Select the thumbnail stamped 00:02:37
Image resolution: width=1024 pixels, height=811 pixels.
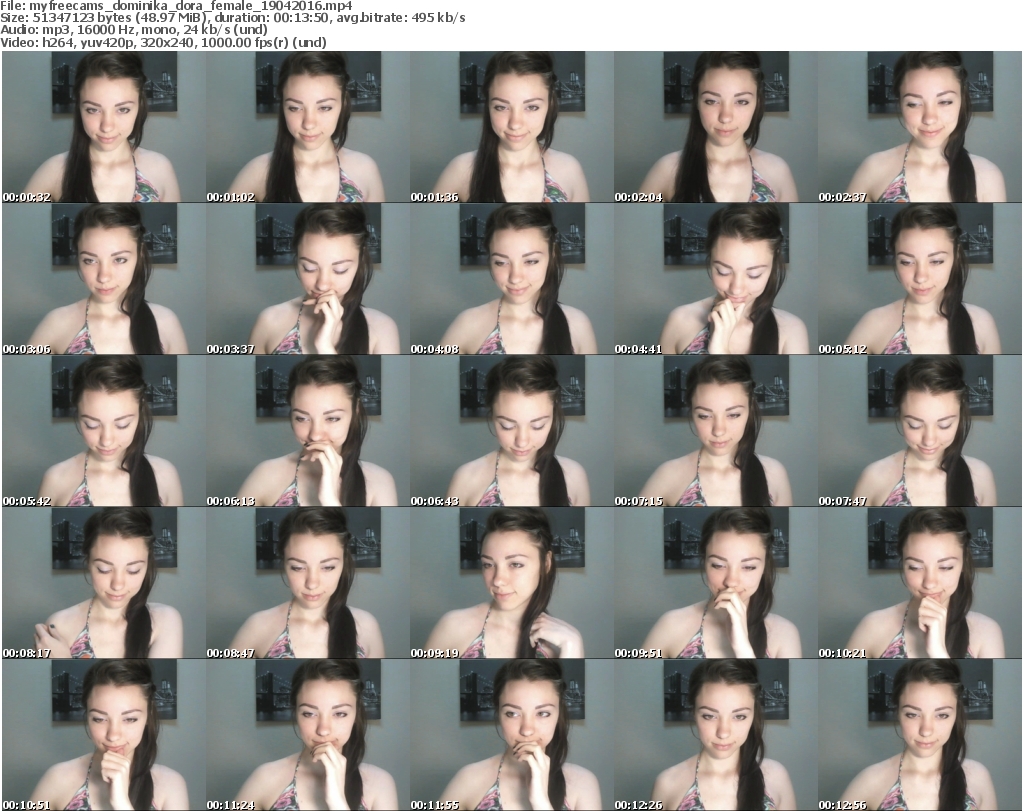point(920,127)
